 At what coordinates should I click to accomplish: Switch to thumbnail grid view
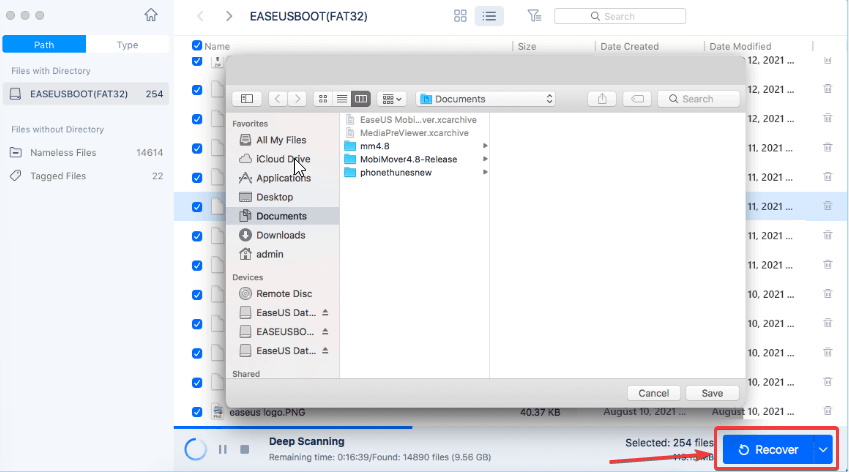tap(460, 16)
